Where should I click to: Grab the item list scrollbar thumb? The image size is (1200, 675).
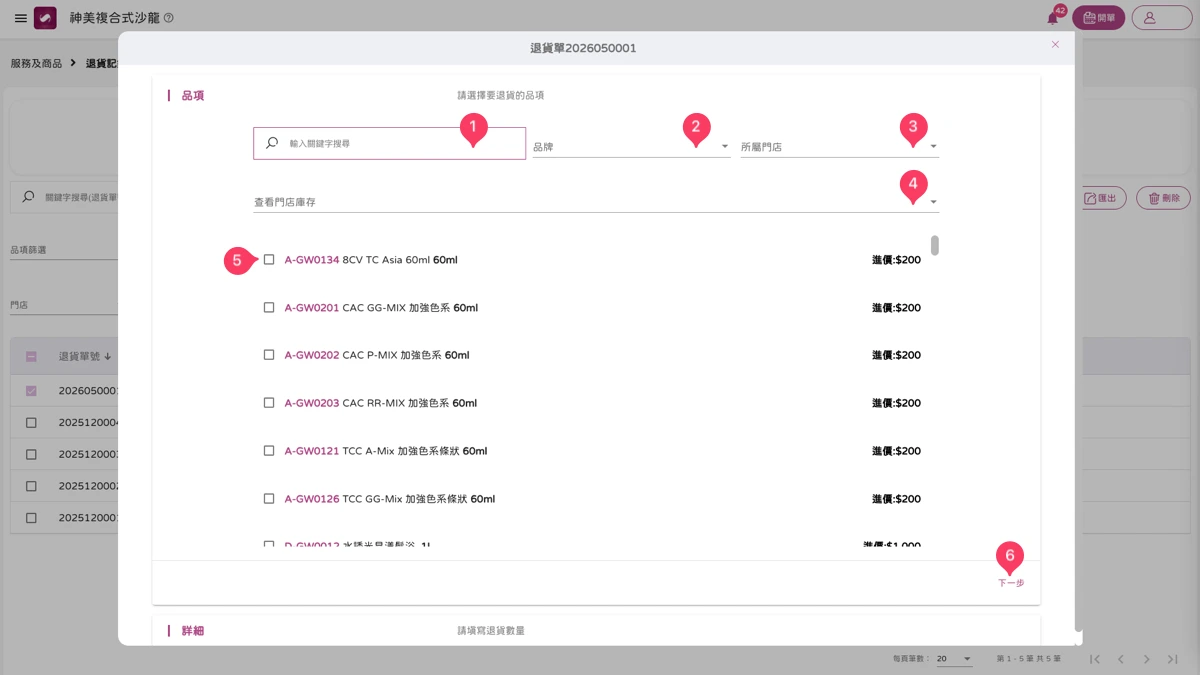[x=935, y=246]
